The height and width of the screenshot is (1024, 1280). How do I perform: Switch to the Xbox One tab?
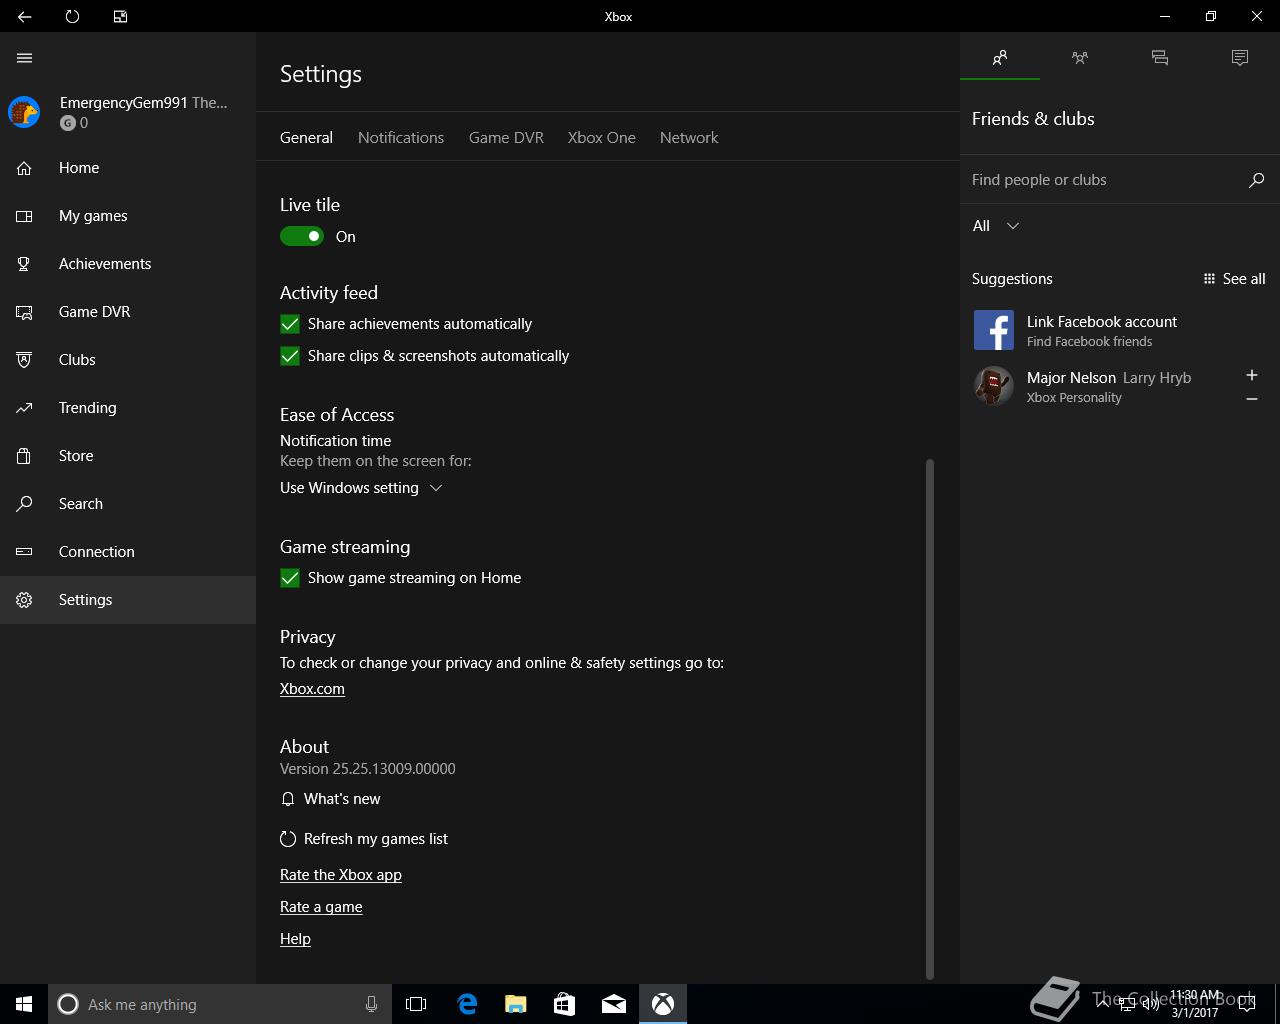click(x=602, y=138)
